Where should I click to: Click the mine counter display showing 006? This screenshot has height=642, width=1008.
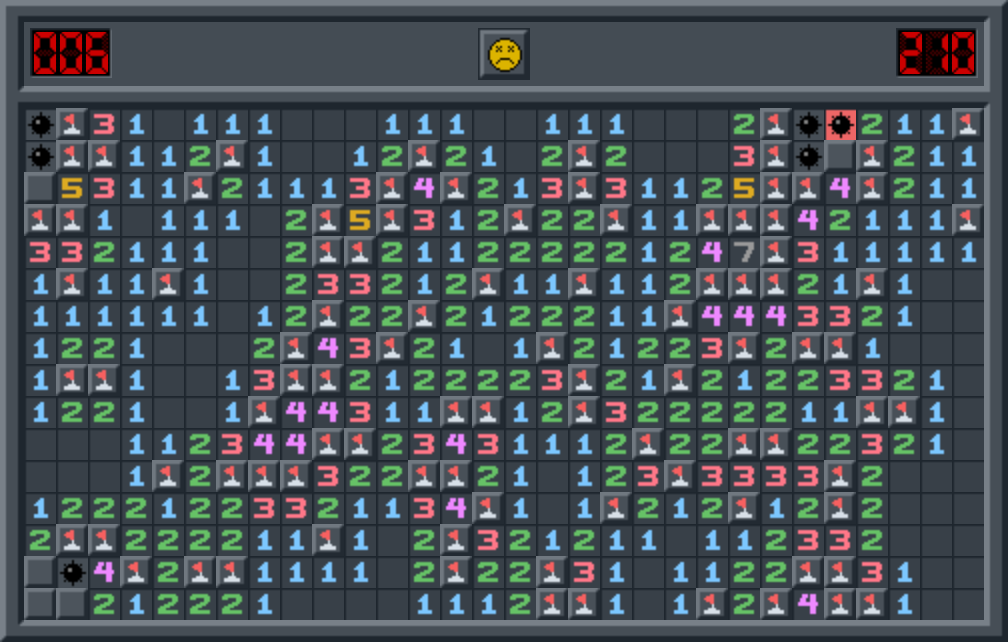click(71, 53)
